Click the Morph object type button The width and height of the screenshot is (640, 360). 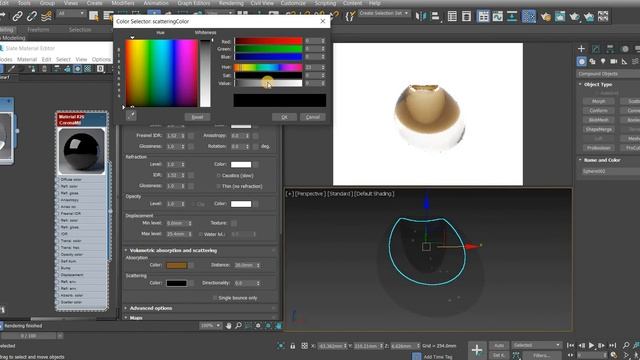pyautogui.click(x=598, y=101)
